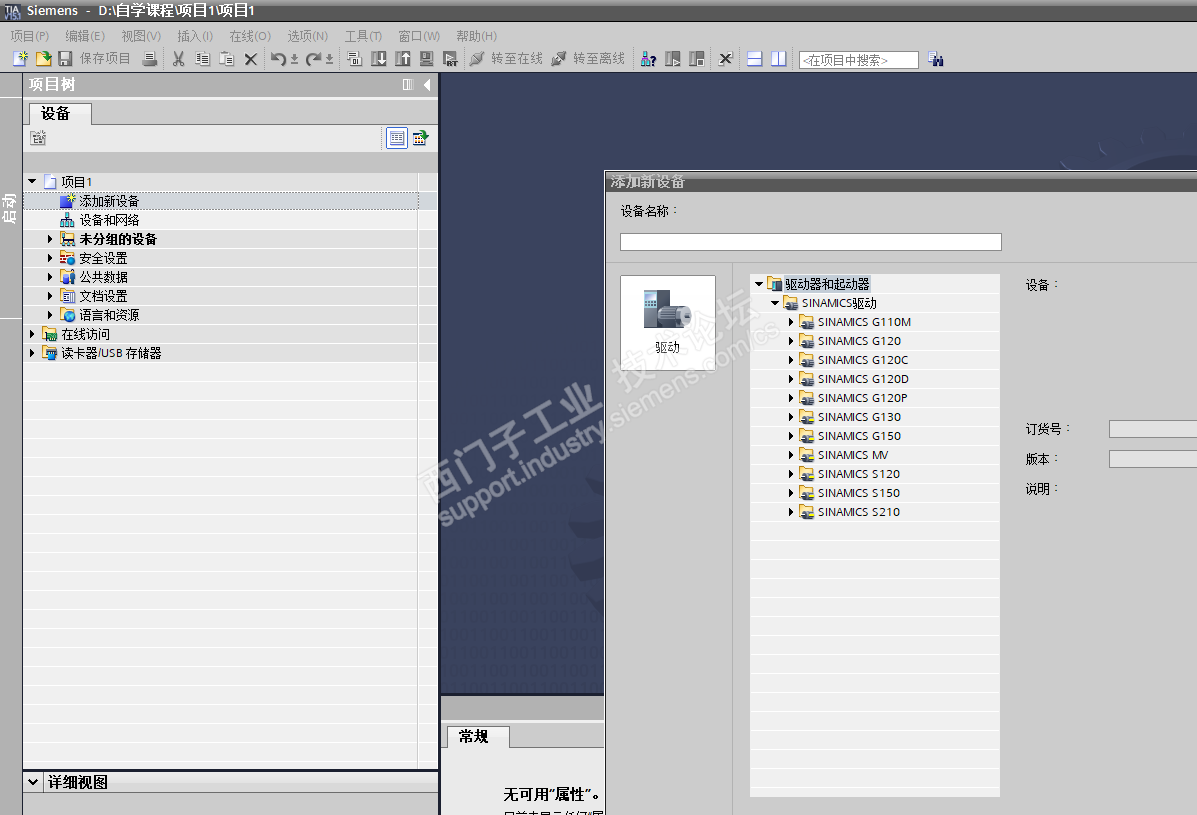The height and width of the screenshot is (815, 1197).
Task: Click the 保存项目 toolbar button
Action: (x=105, y=59)
